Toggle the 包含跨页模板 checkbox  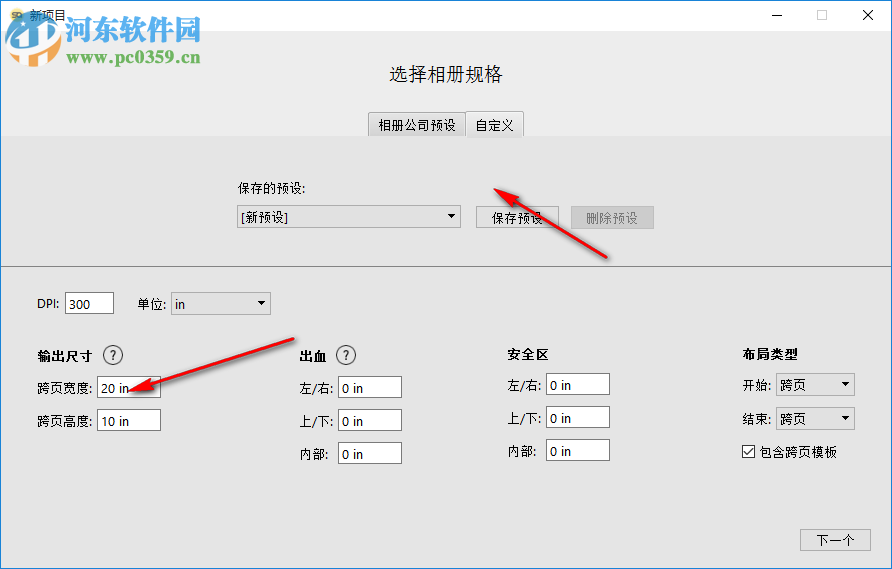[x=749, y=452]
